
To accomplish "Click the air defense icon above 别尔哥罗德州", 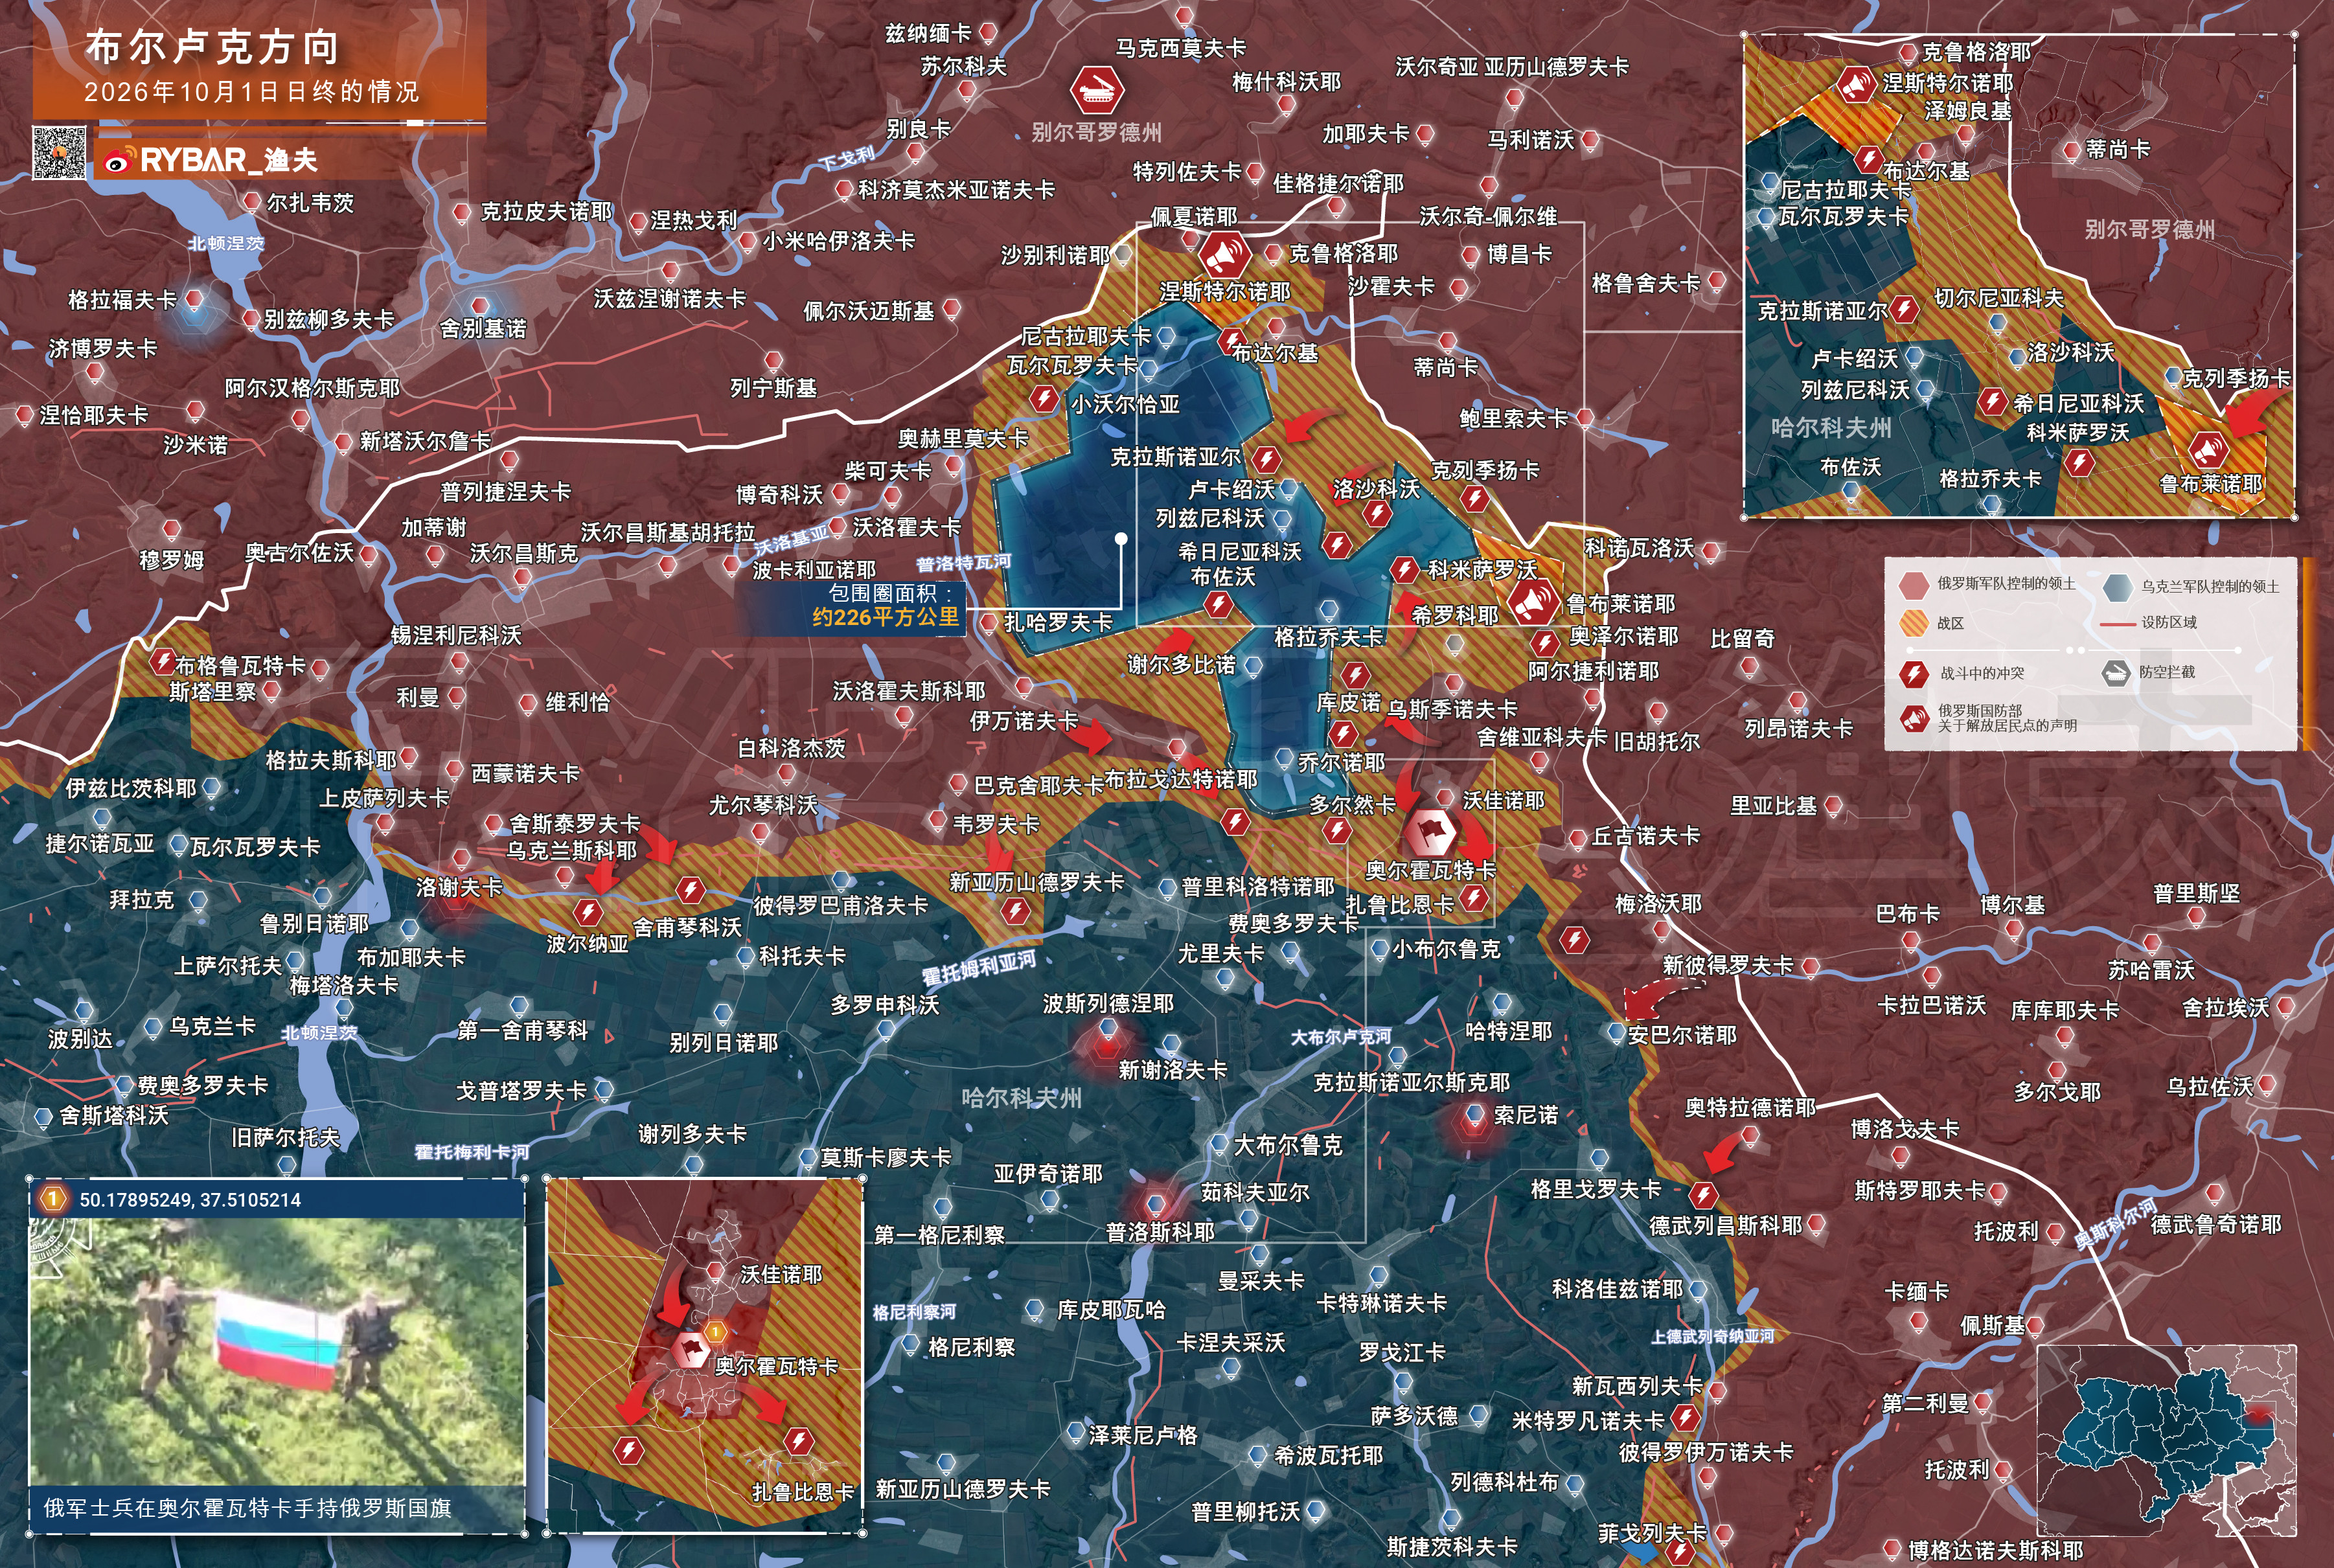I will point(1097,91).
